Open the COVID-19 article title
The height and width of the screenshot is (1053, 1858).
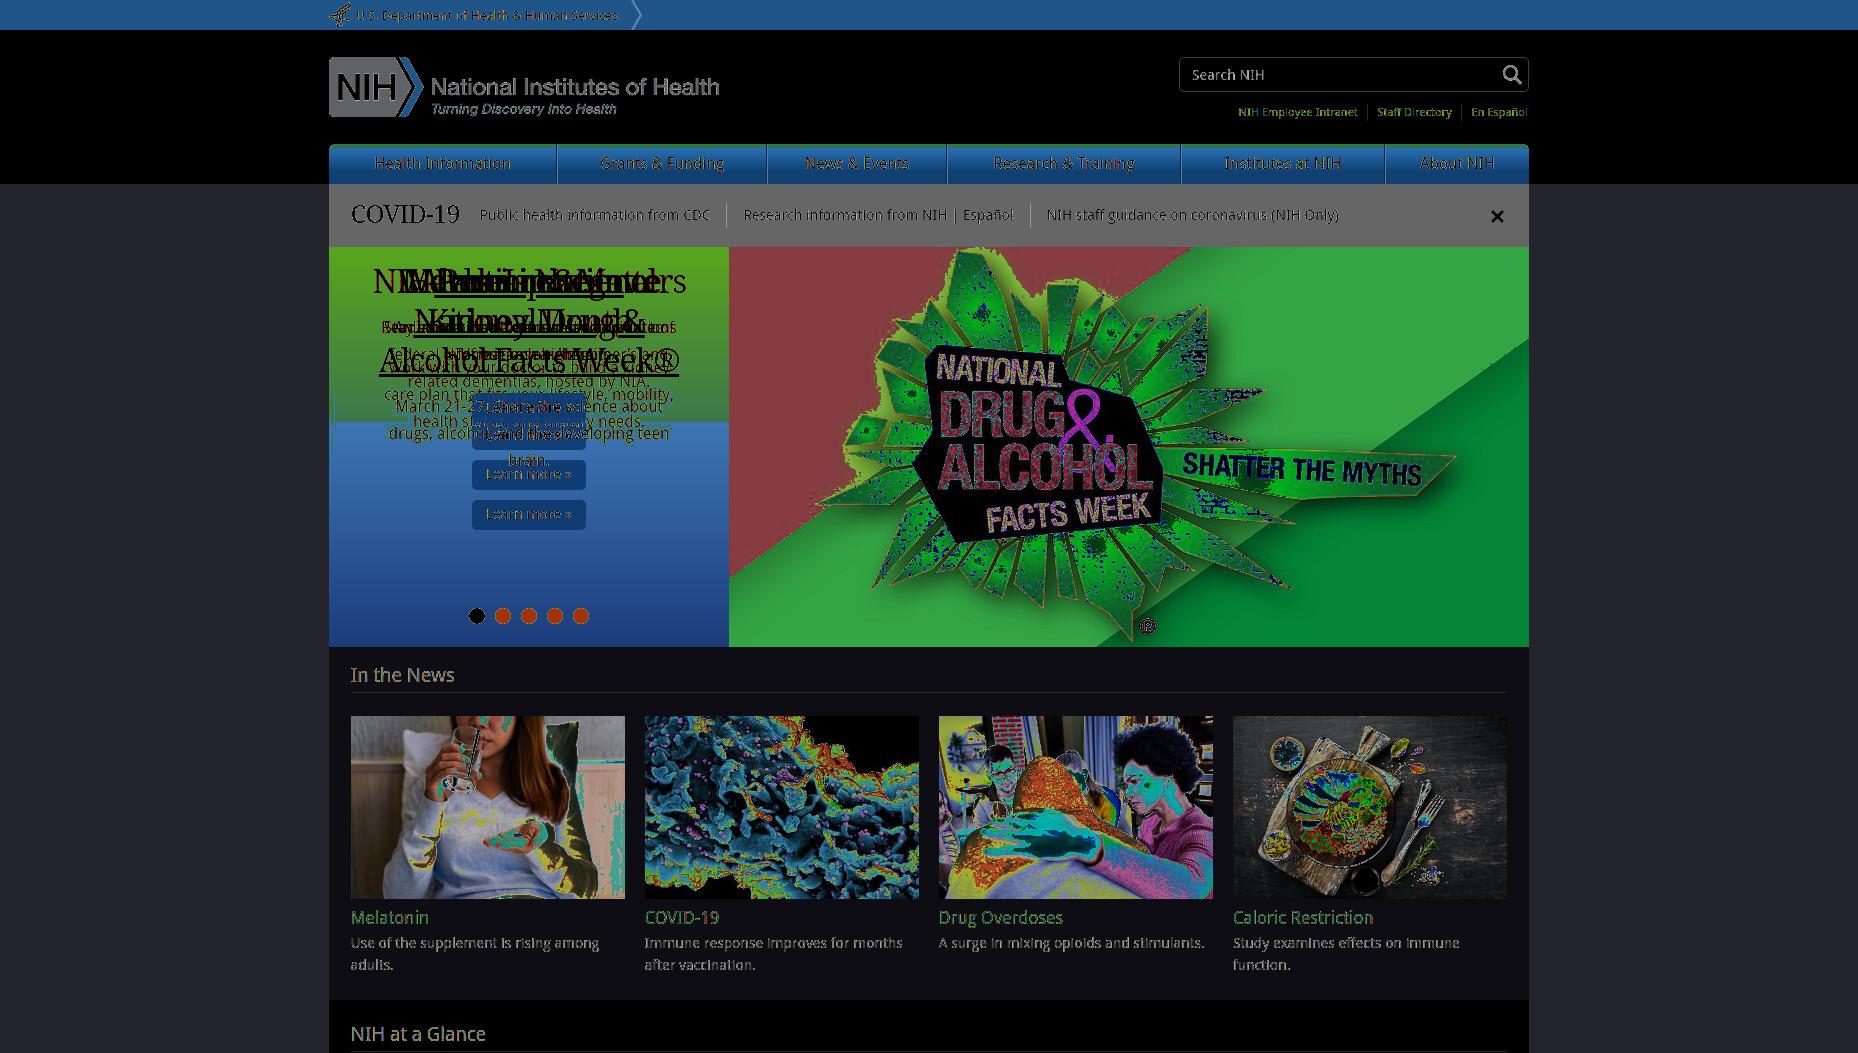point(682,918)
